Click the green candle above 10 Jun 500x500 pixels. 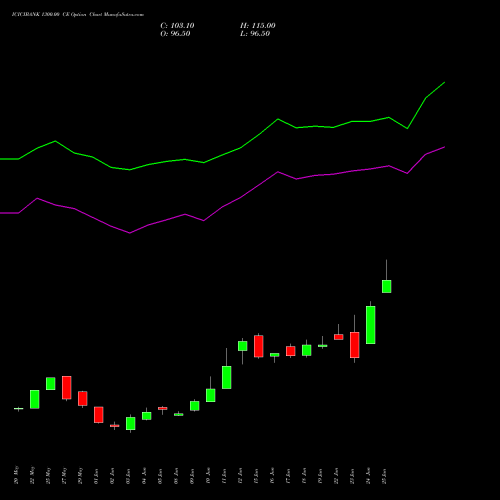click(211, 395)
